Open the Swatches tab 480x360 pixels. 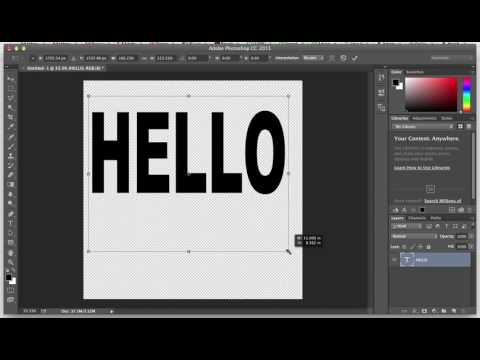click(x=415, y=72)
